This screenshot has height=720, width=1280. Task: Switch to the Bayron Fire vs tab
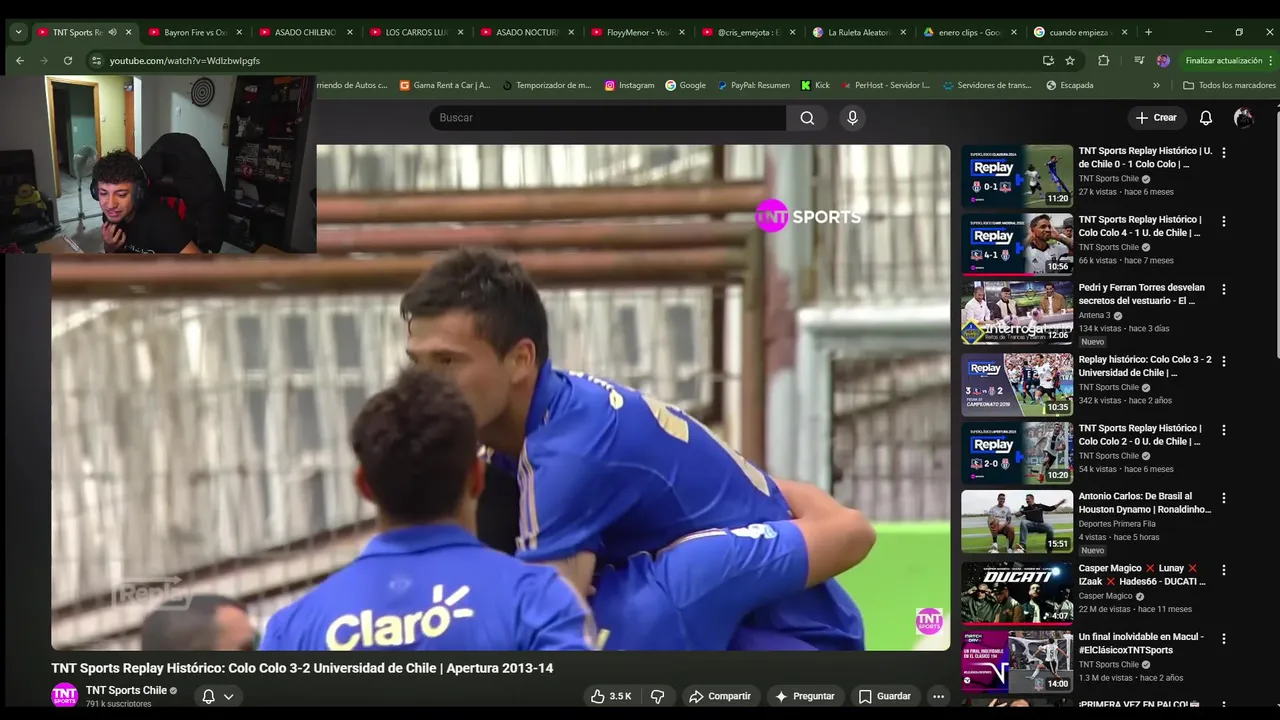(x=195, y=32)
